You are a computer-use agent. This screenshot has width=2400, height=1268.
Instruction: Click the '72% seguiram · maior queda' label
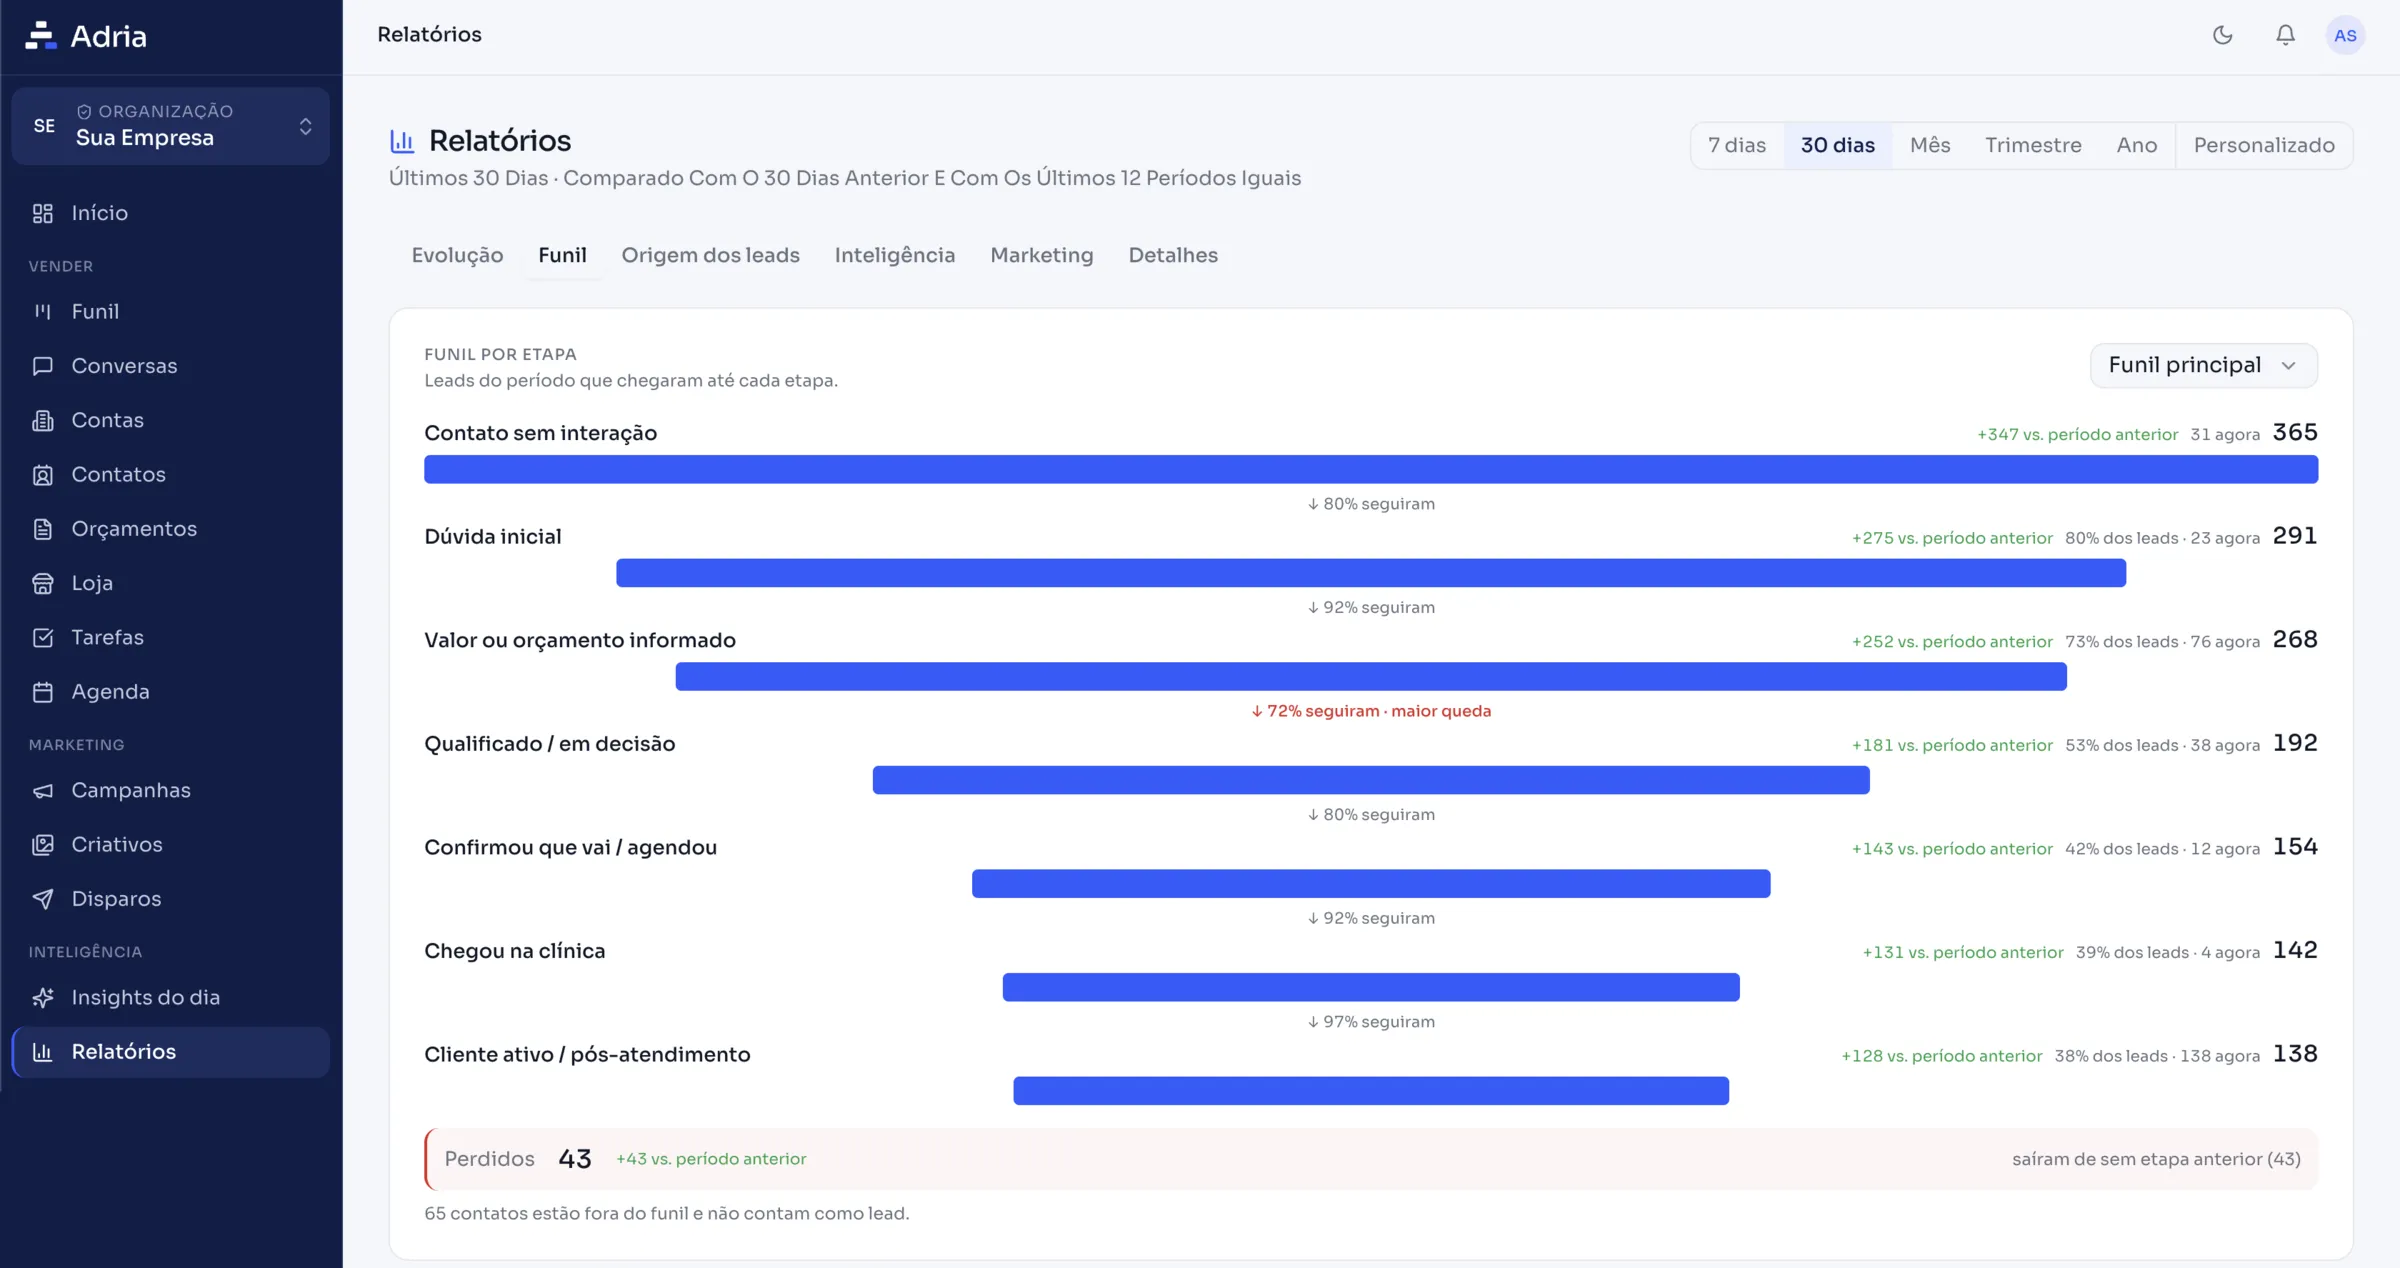(1371, 712)
